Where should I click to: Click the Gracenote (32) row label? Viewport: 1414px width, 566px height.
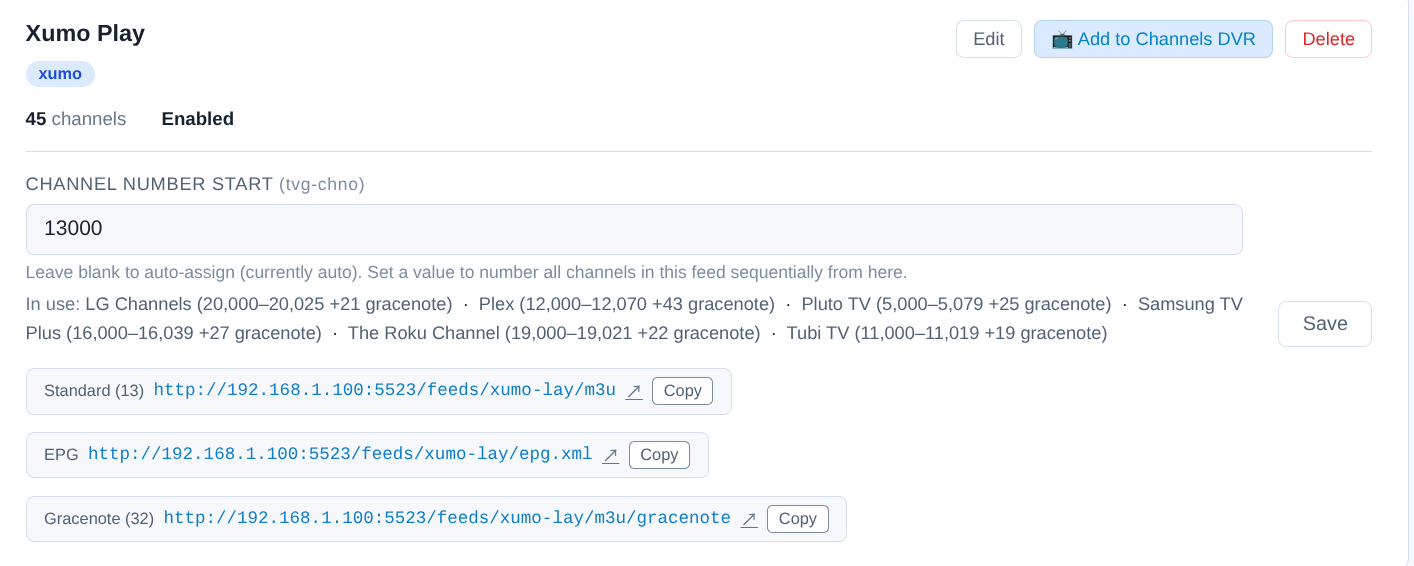[99, 519]
